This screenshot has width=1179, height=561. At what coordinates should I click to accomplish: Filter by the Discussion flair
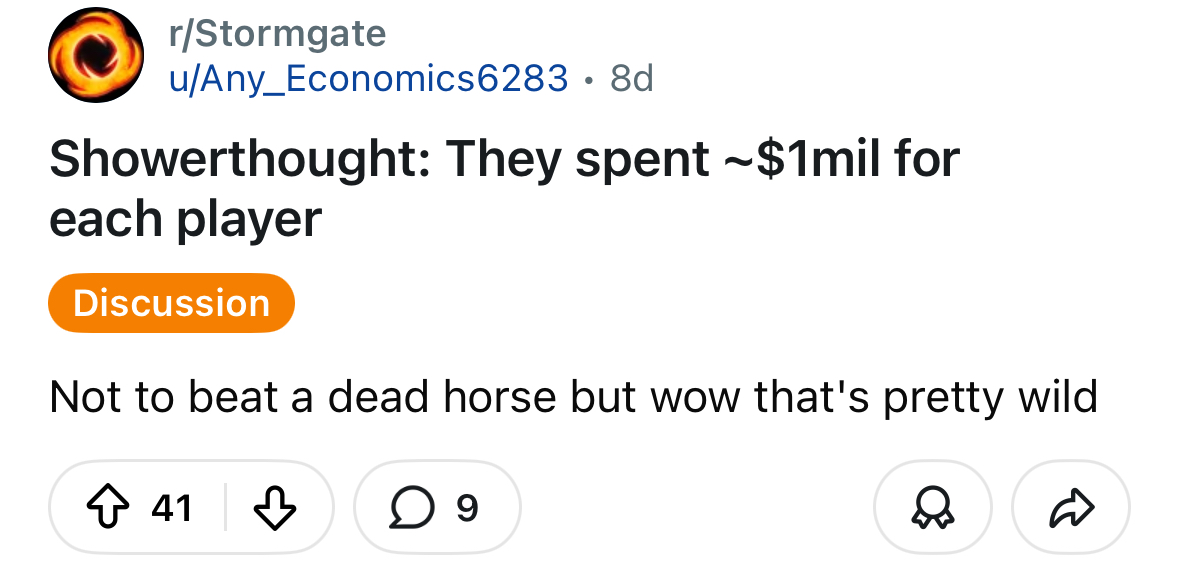pos(171,303)
